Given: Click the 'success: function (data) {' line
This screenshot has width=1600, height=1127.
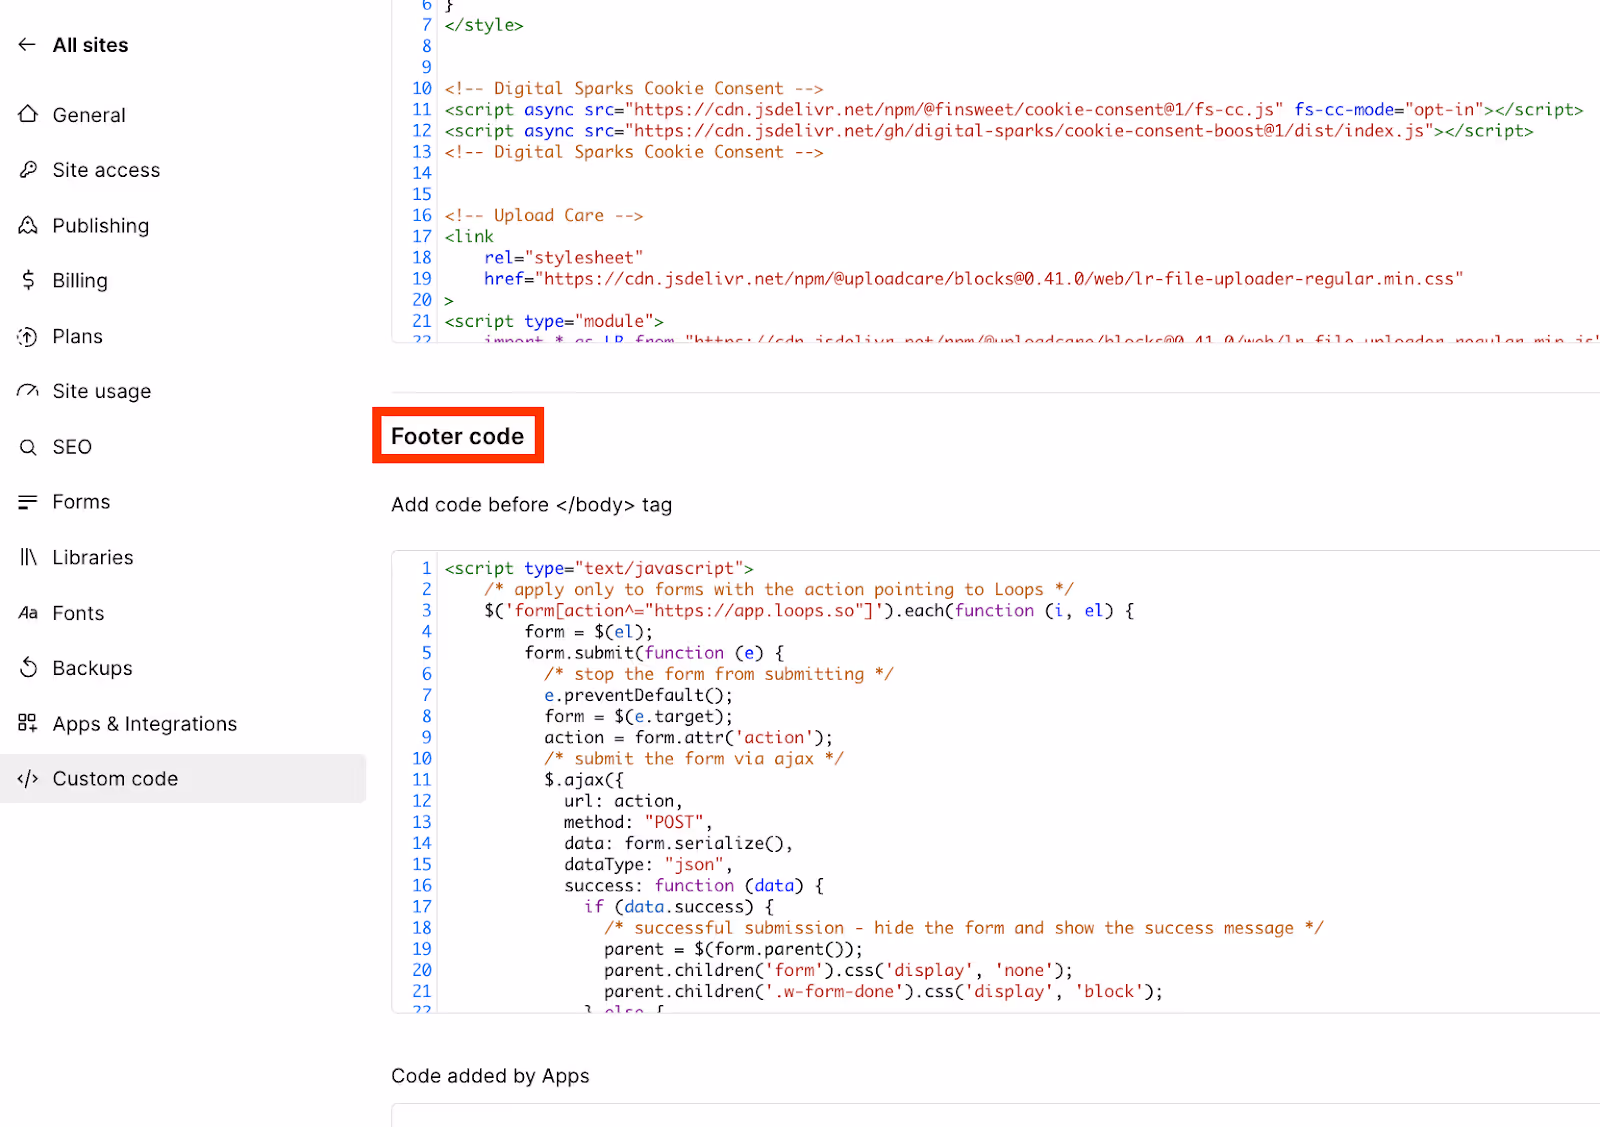Looking at the screenshot, I should [694, 886].
